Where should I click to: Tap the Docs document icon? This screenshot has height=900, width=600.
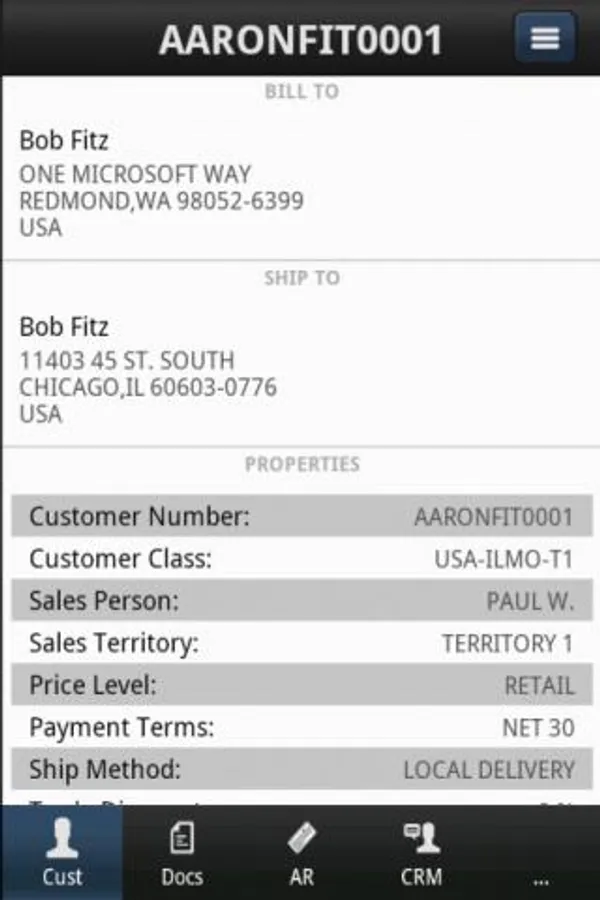tap(182, 838)
